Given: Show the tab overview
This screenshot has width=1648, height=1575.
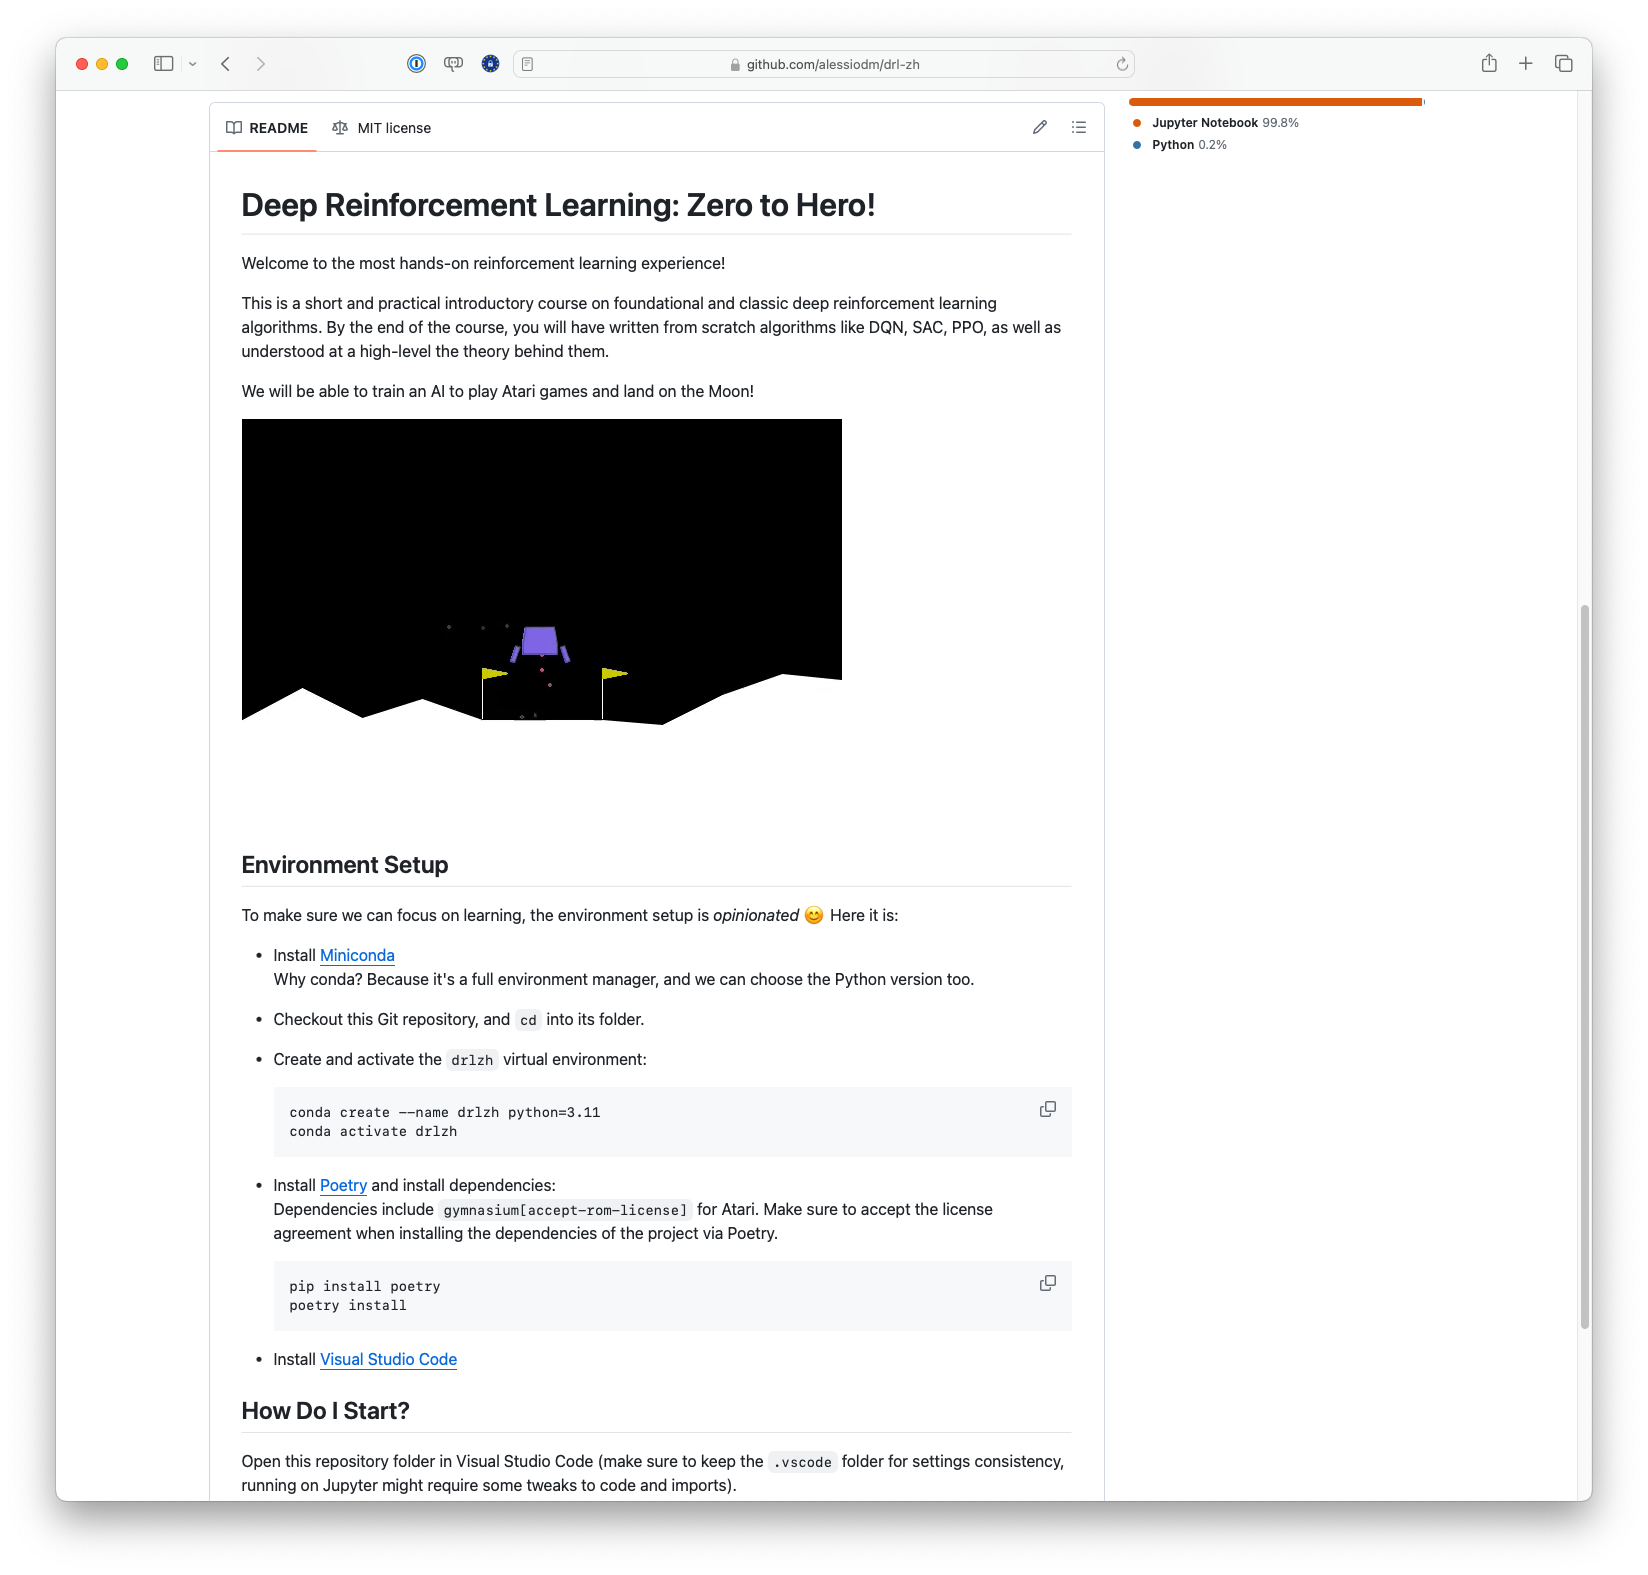Looking at the screenshot, I should pos(1562,63).
